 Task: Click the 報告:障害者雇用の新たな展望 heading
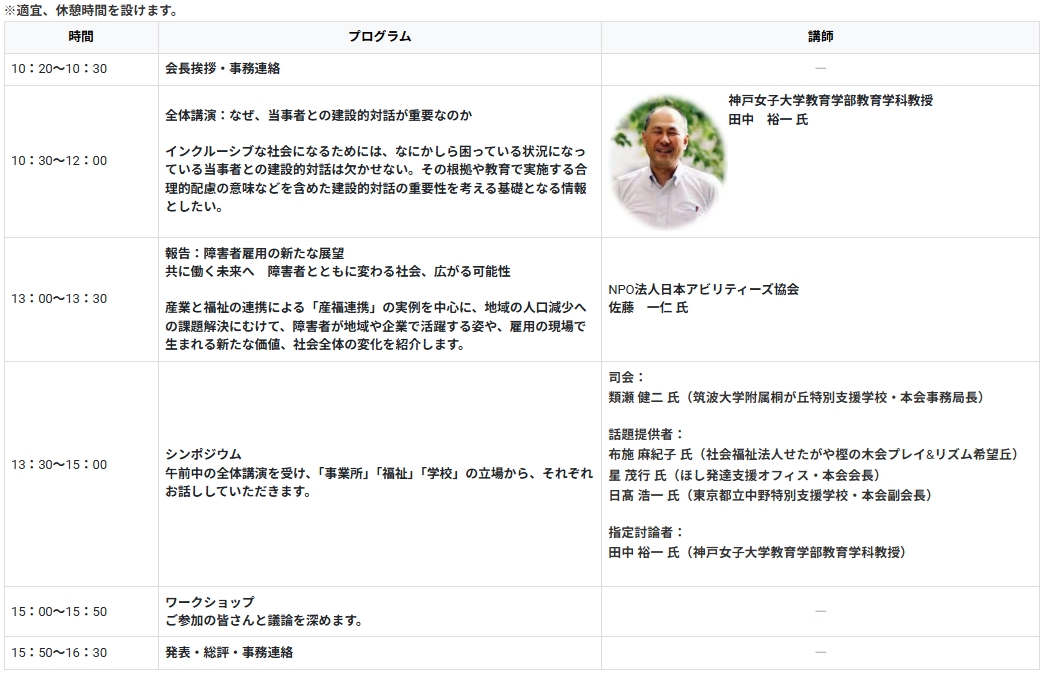point(261,253)
